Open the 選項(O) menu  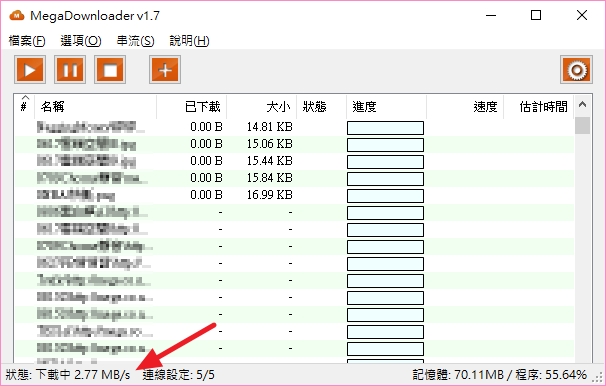pos(81,41)
